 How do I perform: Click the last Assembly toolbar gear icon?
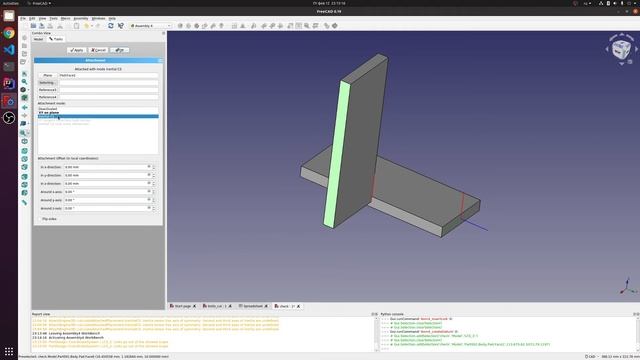click(335, 26)
